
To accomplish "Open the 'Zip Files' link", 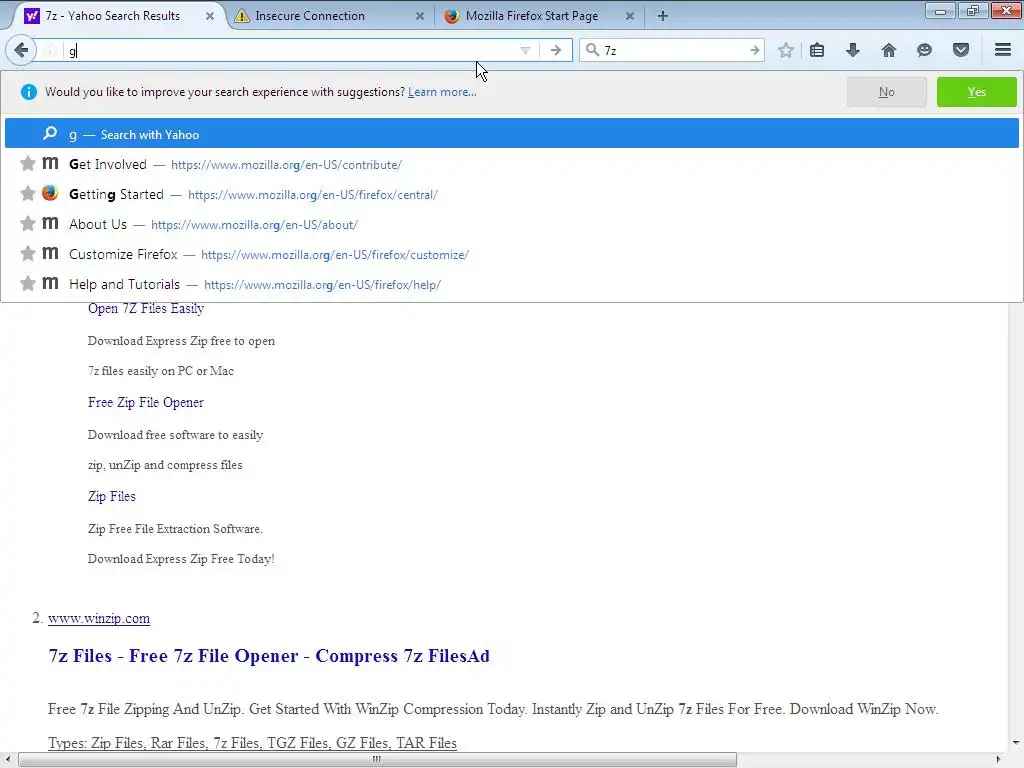I will [112, 496].
